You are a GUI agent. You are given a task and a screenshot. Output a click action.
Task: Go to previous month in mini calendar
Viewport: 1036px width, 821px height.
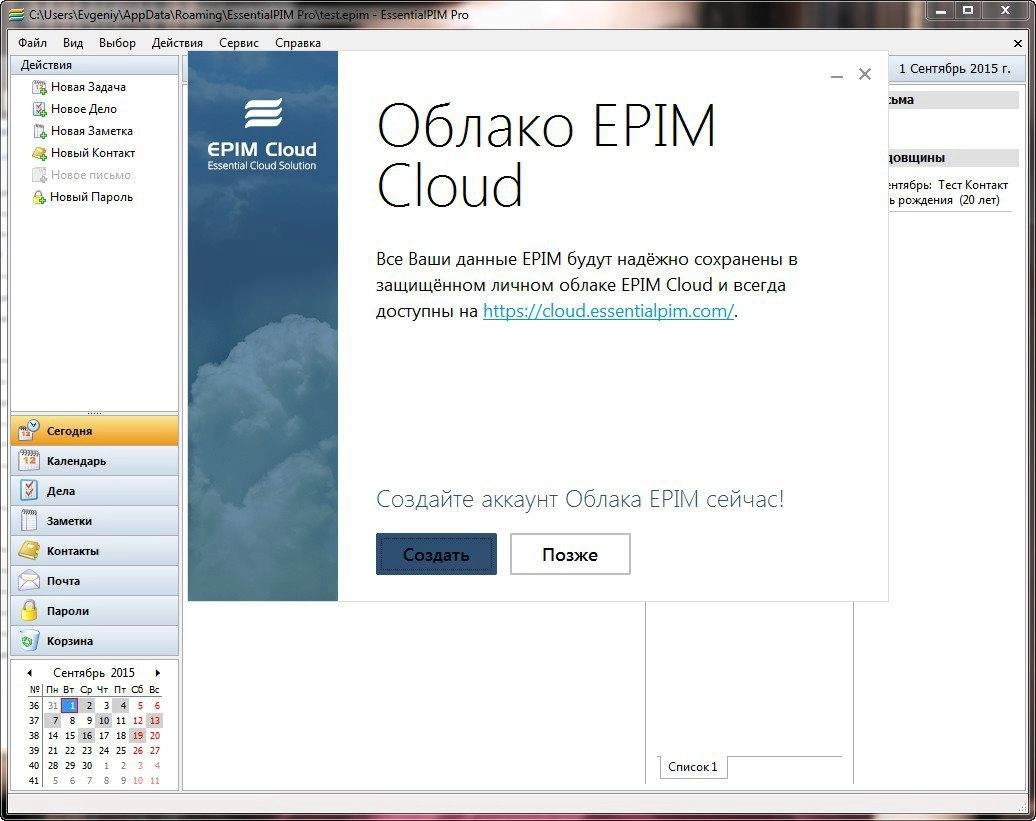[30, 672]
